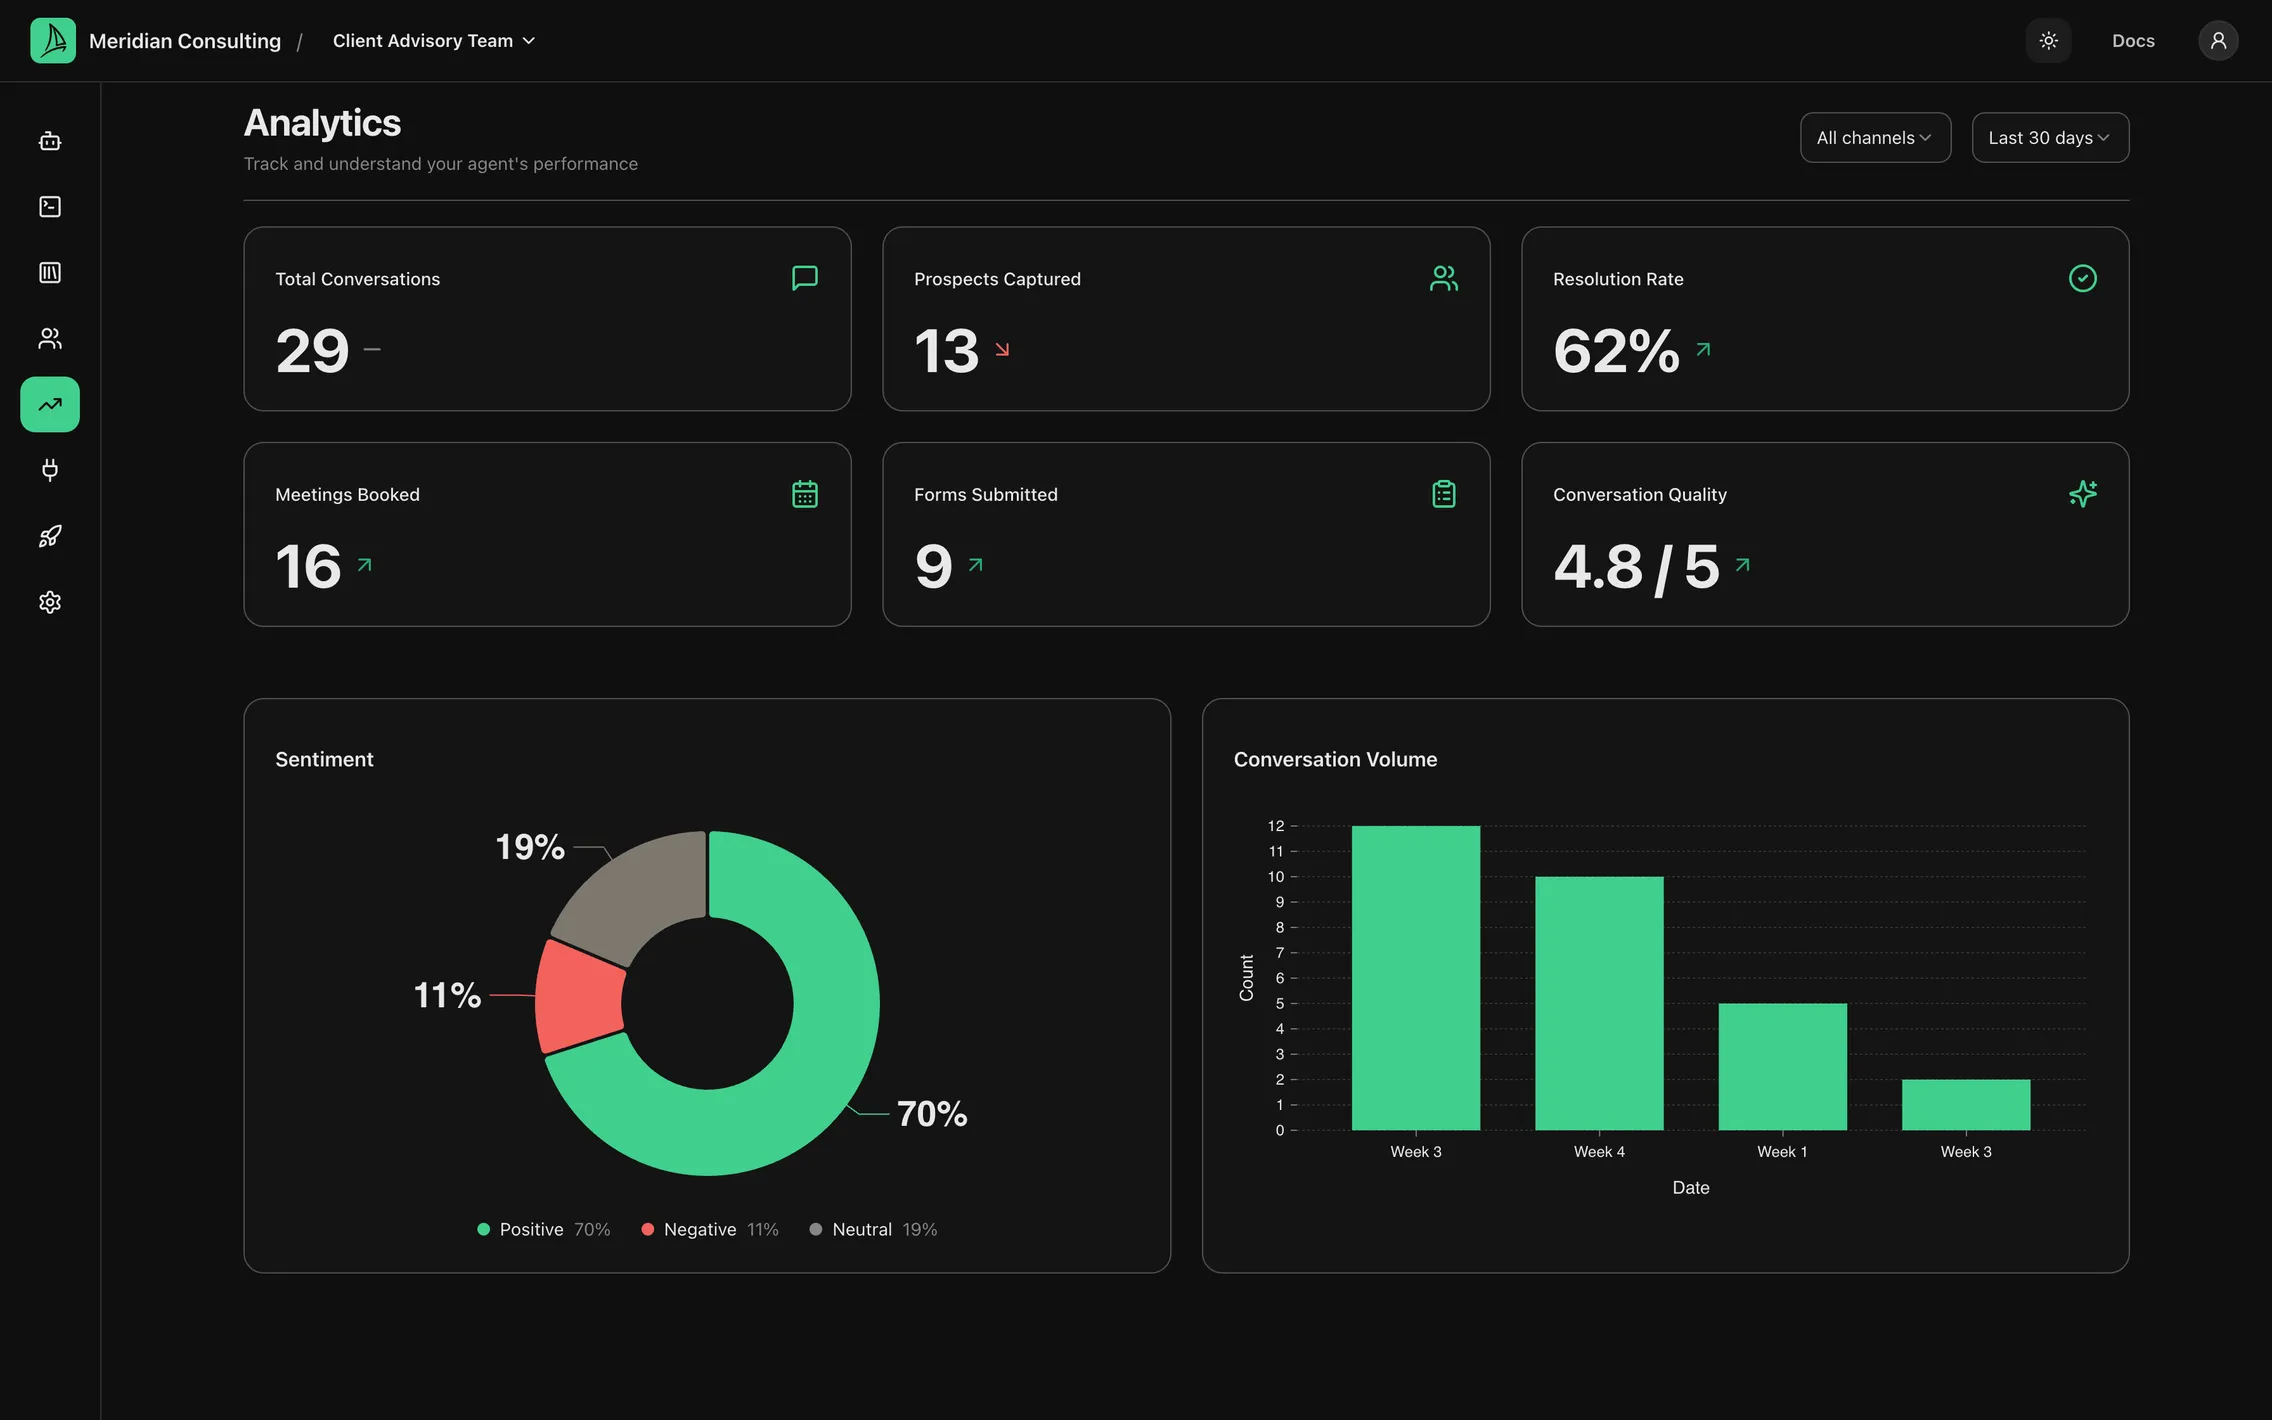Click up trend arrow beside 9
The width and height of the screenshot is (2272, 1420).
(x=976, y=565)
